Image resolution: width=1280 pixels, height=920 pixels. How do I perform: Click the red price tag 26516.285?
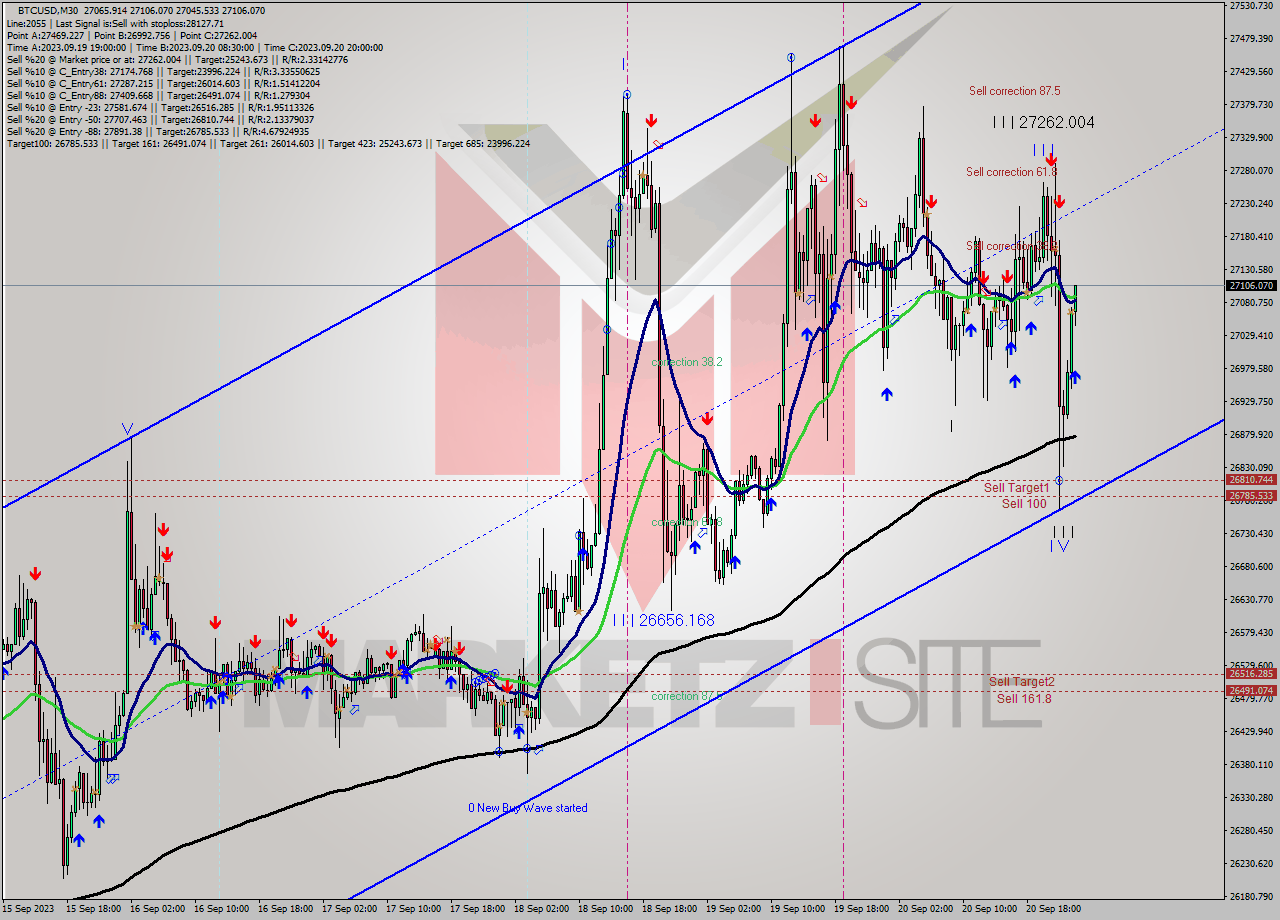pos(1250,674)
